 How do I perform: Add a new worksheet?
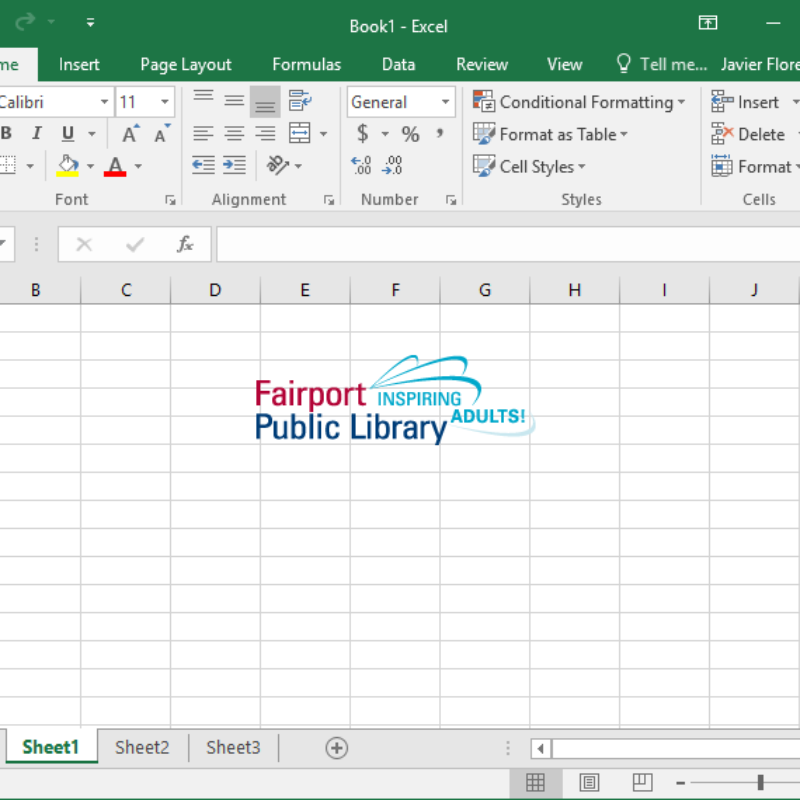tap(337, 747)
